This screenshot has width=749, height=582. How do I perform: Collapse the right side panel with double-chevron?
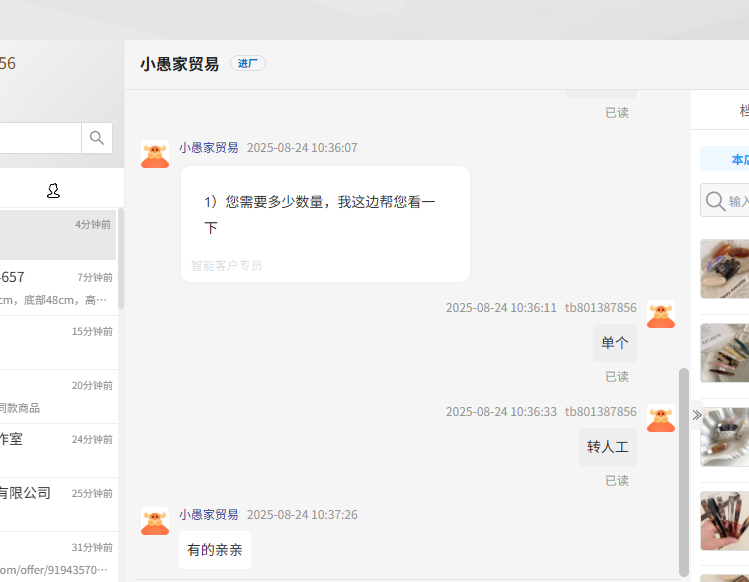pos(697,414)
